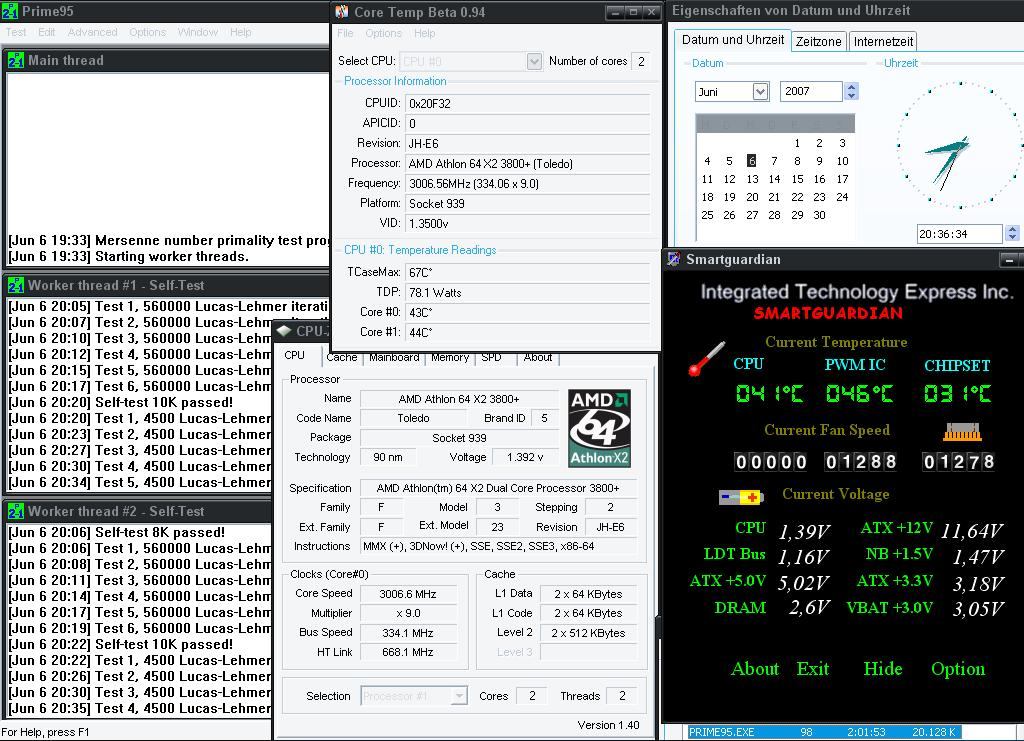
Task: Click the fan speed 01288 counter
Action: pos(861,462)
